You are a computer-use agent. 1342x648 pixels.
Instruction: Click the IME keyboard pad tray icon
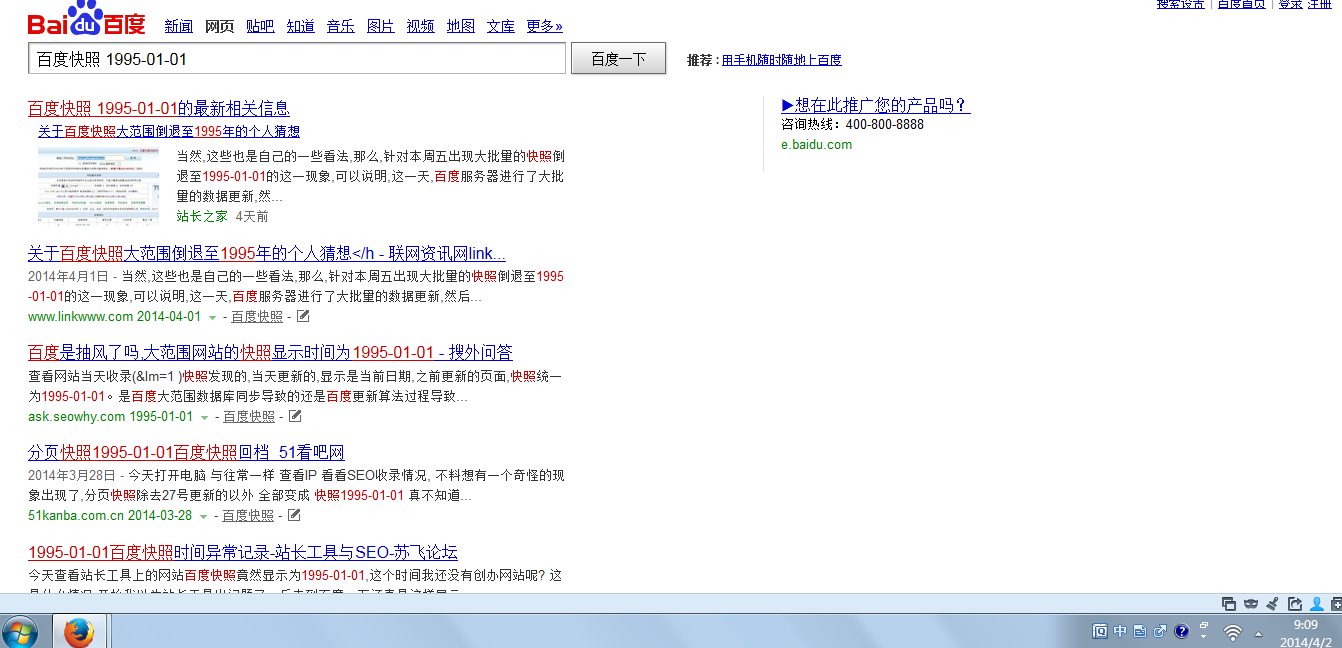tap(1140, 631)
